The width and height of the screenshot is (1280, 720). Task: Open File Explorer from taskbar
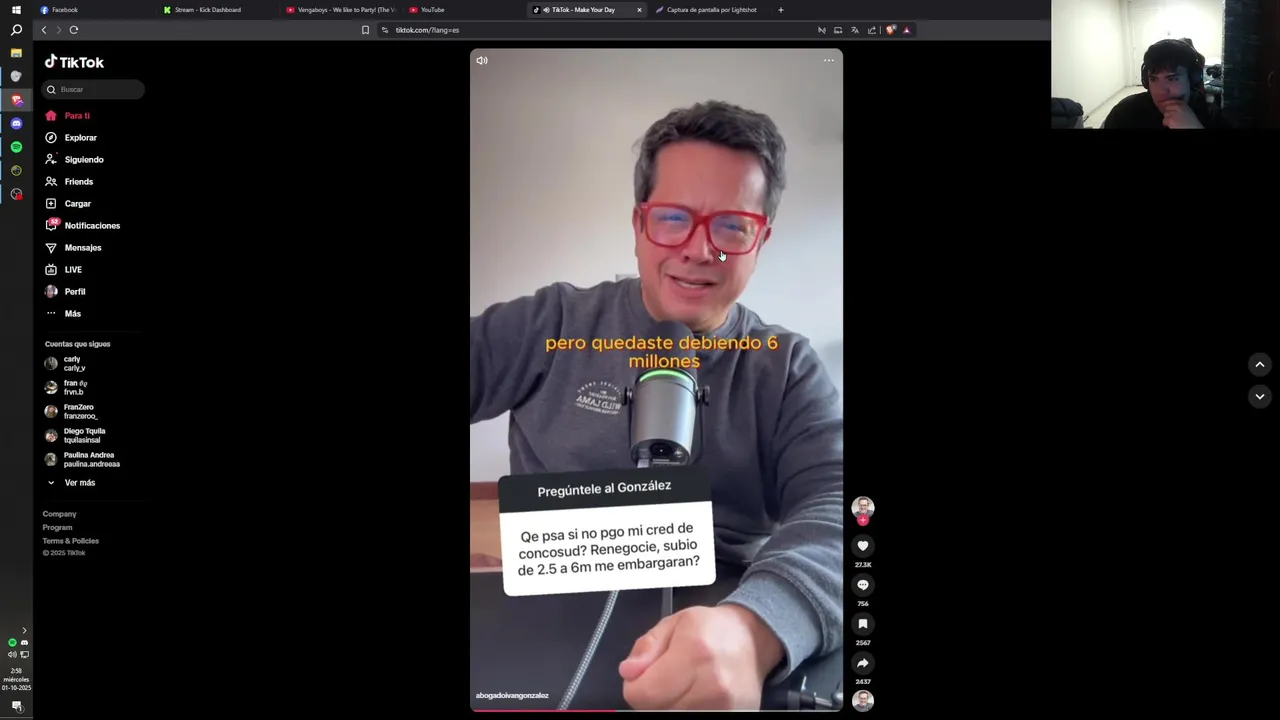16,53
